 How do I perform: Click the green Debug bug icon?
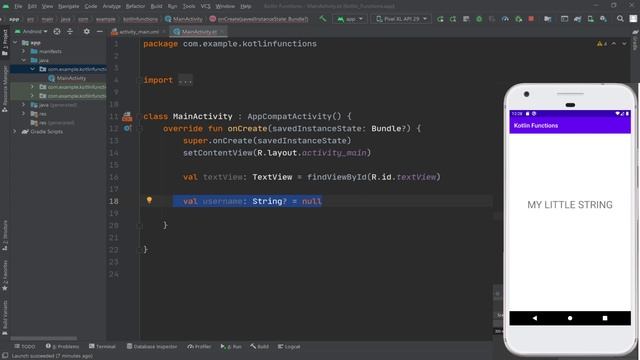479,19
